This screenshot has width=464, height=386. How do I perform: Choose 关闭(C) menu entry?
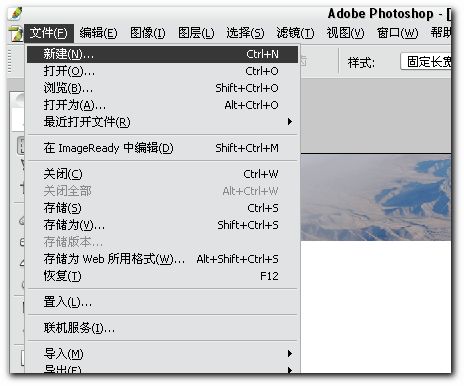tap(162, 174)
